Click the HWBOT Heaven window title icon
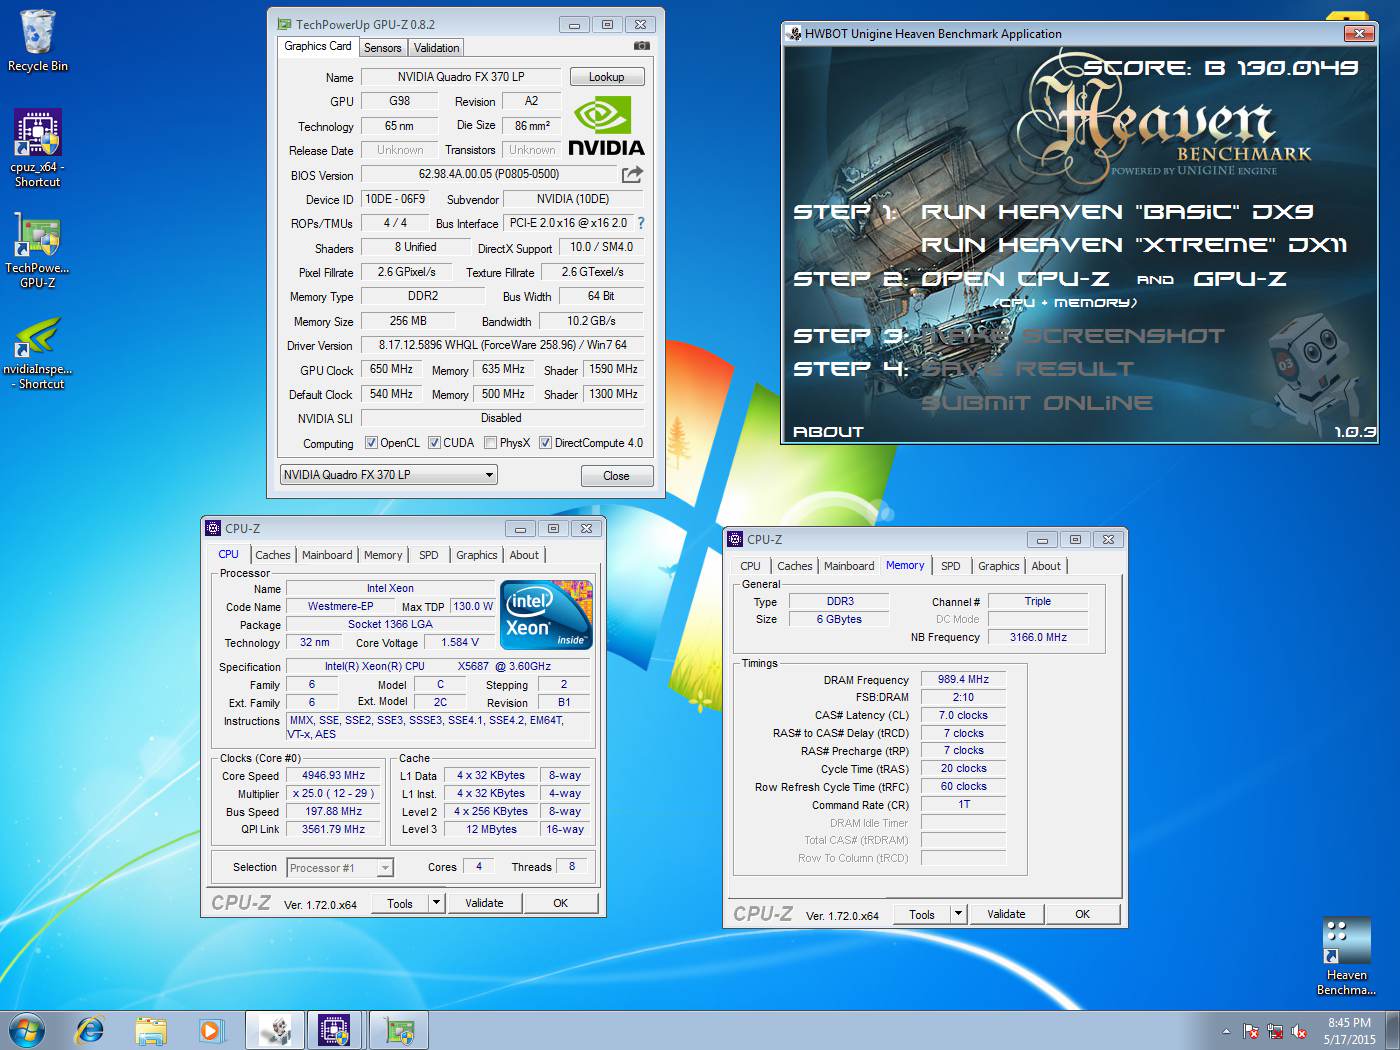Image resolution: width=1400 pixels, height=1050 pixels. pos(794,33)
